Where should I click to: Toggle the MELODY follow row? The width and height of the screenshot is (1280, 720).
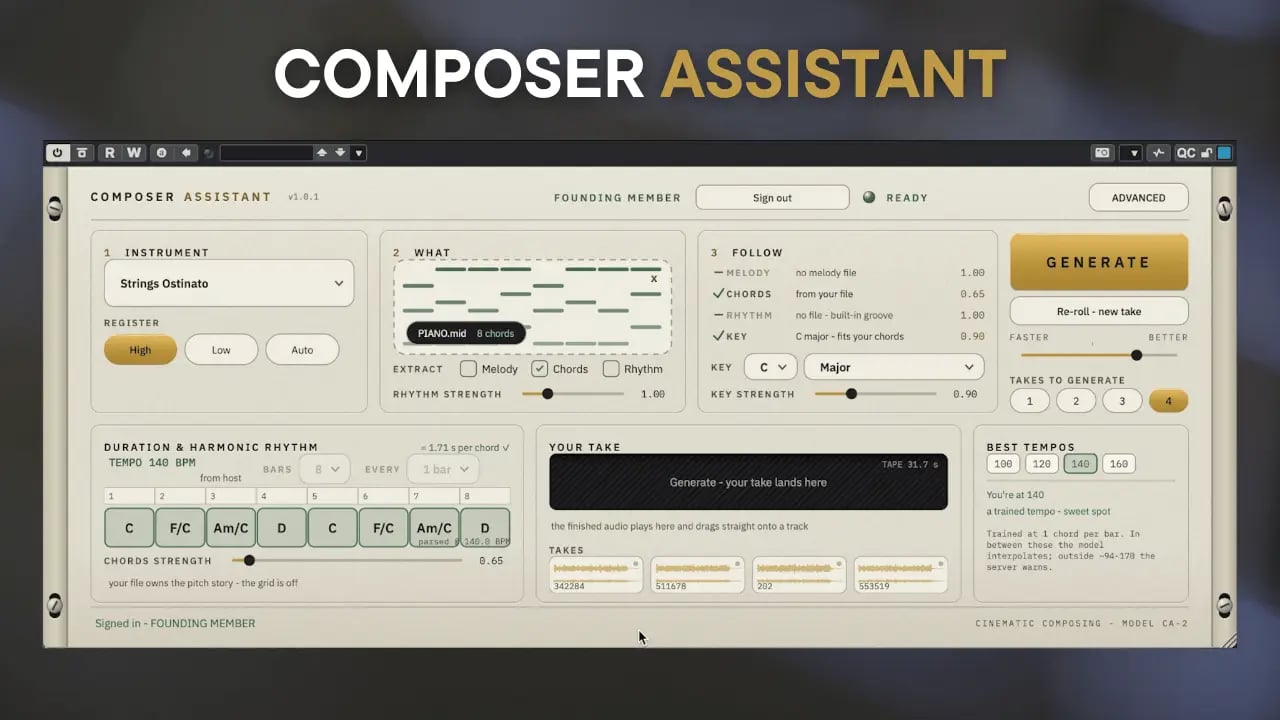[849, 272]
